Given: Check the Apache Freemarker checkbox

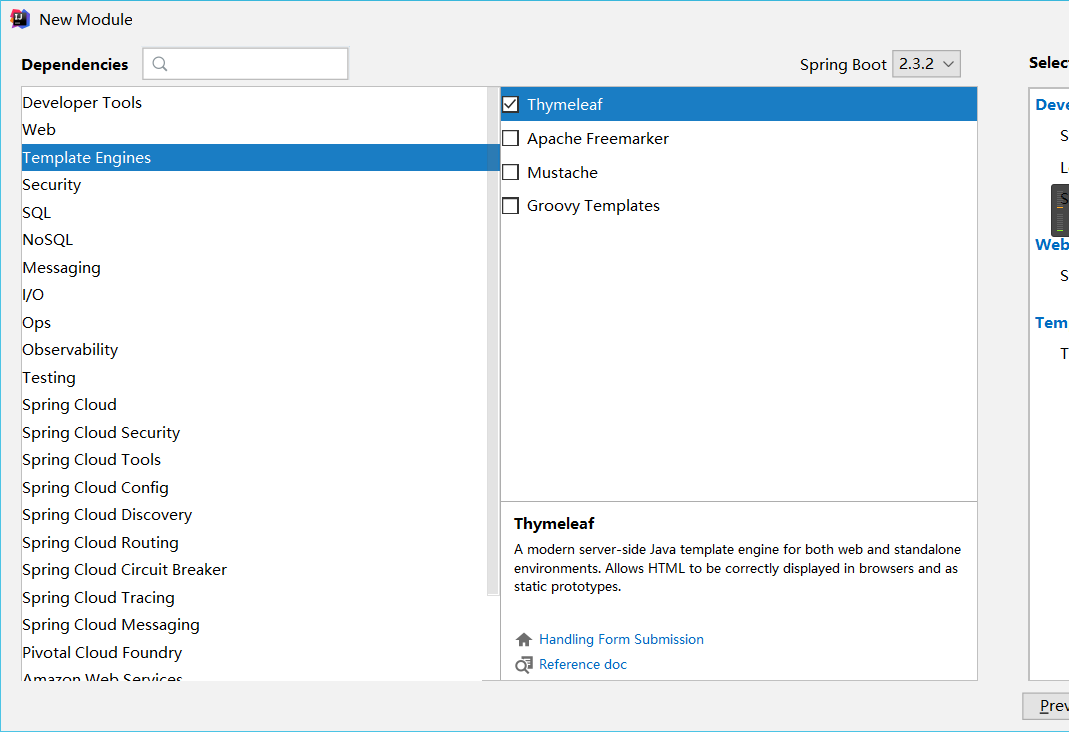Looking at the screenshot, I should [511, 138].
